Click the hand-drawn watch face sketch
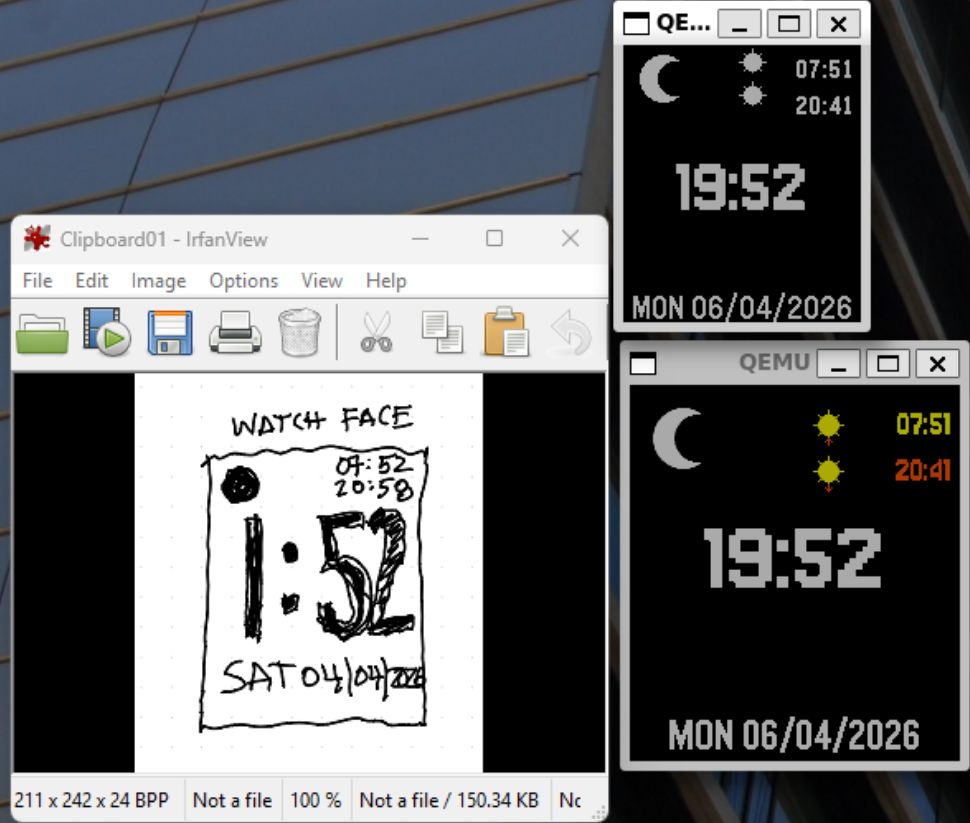 coord(308,572)
